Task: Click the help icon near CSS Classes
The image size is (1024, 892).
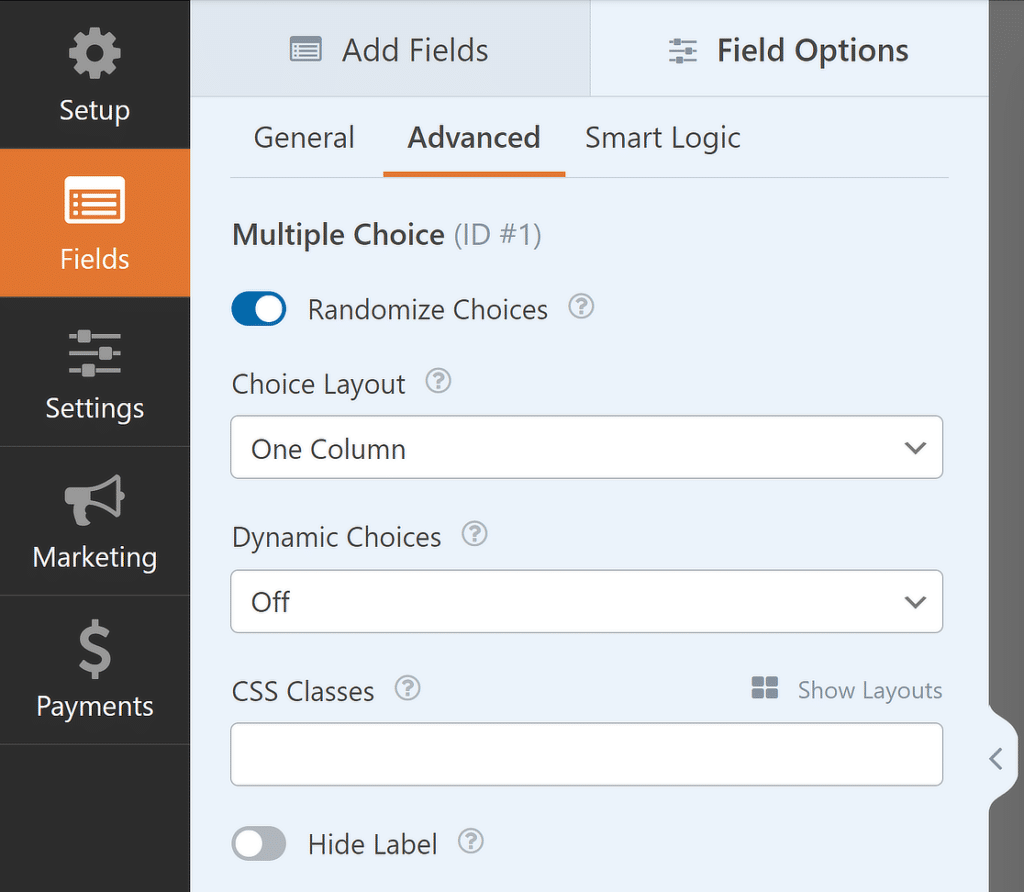Action: click(x=407, y=688)
